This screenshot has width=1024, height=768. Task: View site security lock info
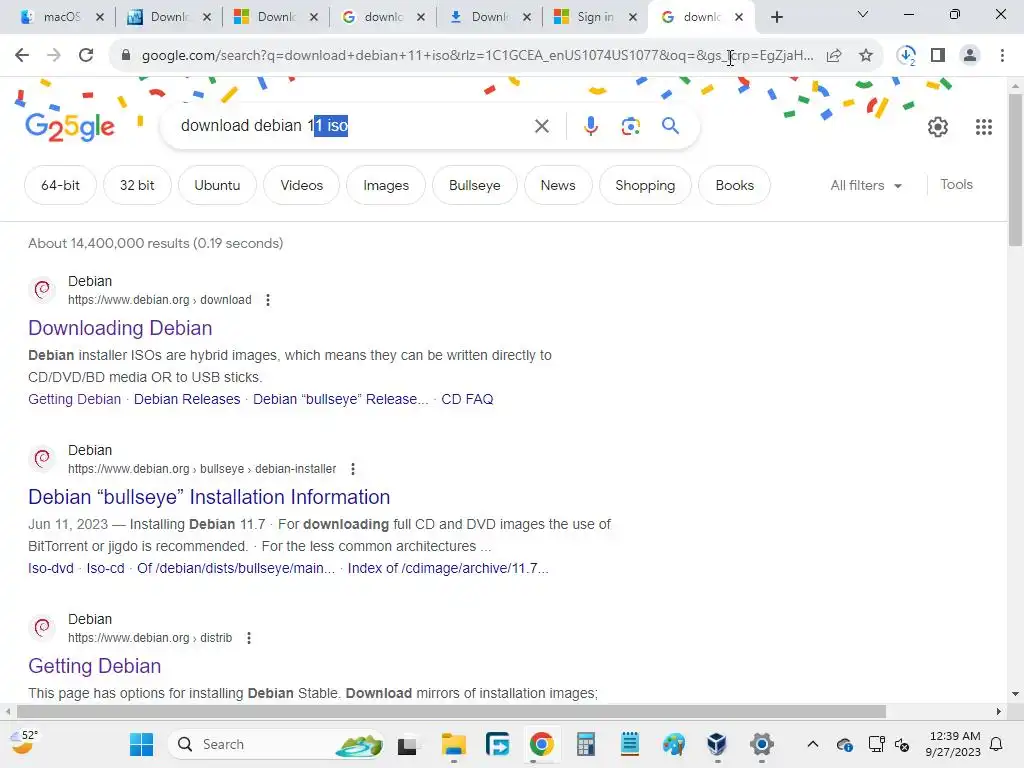click(x=126, y=56)
